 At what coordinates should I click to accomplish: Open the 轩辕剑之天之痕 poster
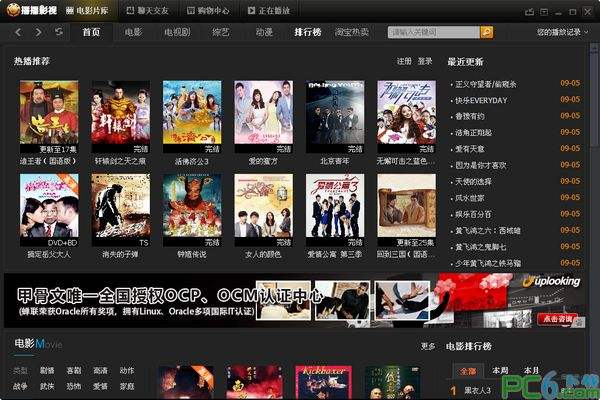[x=121, y=116]
